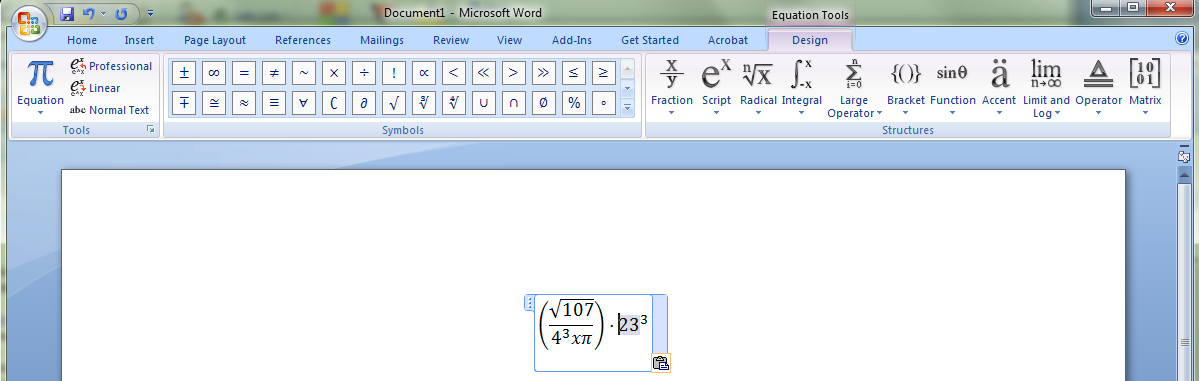Insert the cube root symbol
The width and height of the screenshot is (1199, 381).
pos(424,103)
